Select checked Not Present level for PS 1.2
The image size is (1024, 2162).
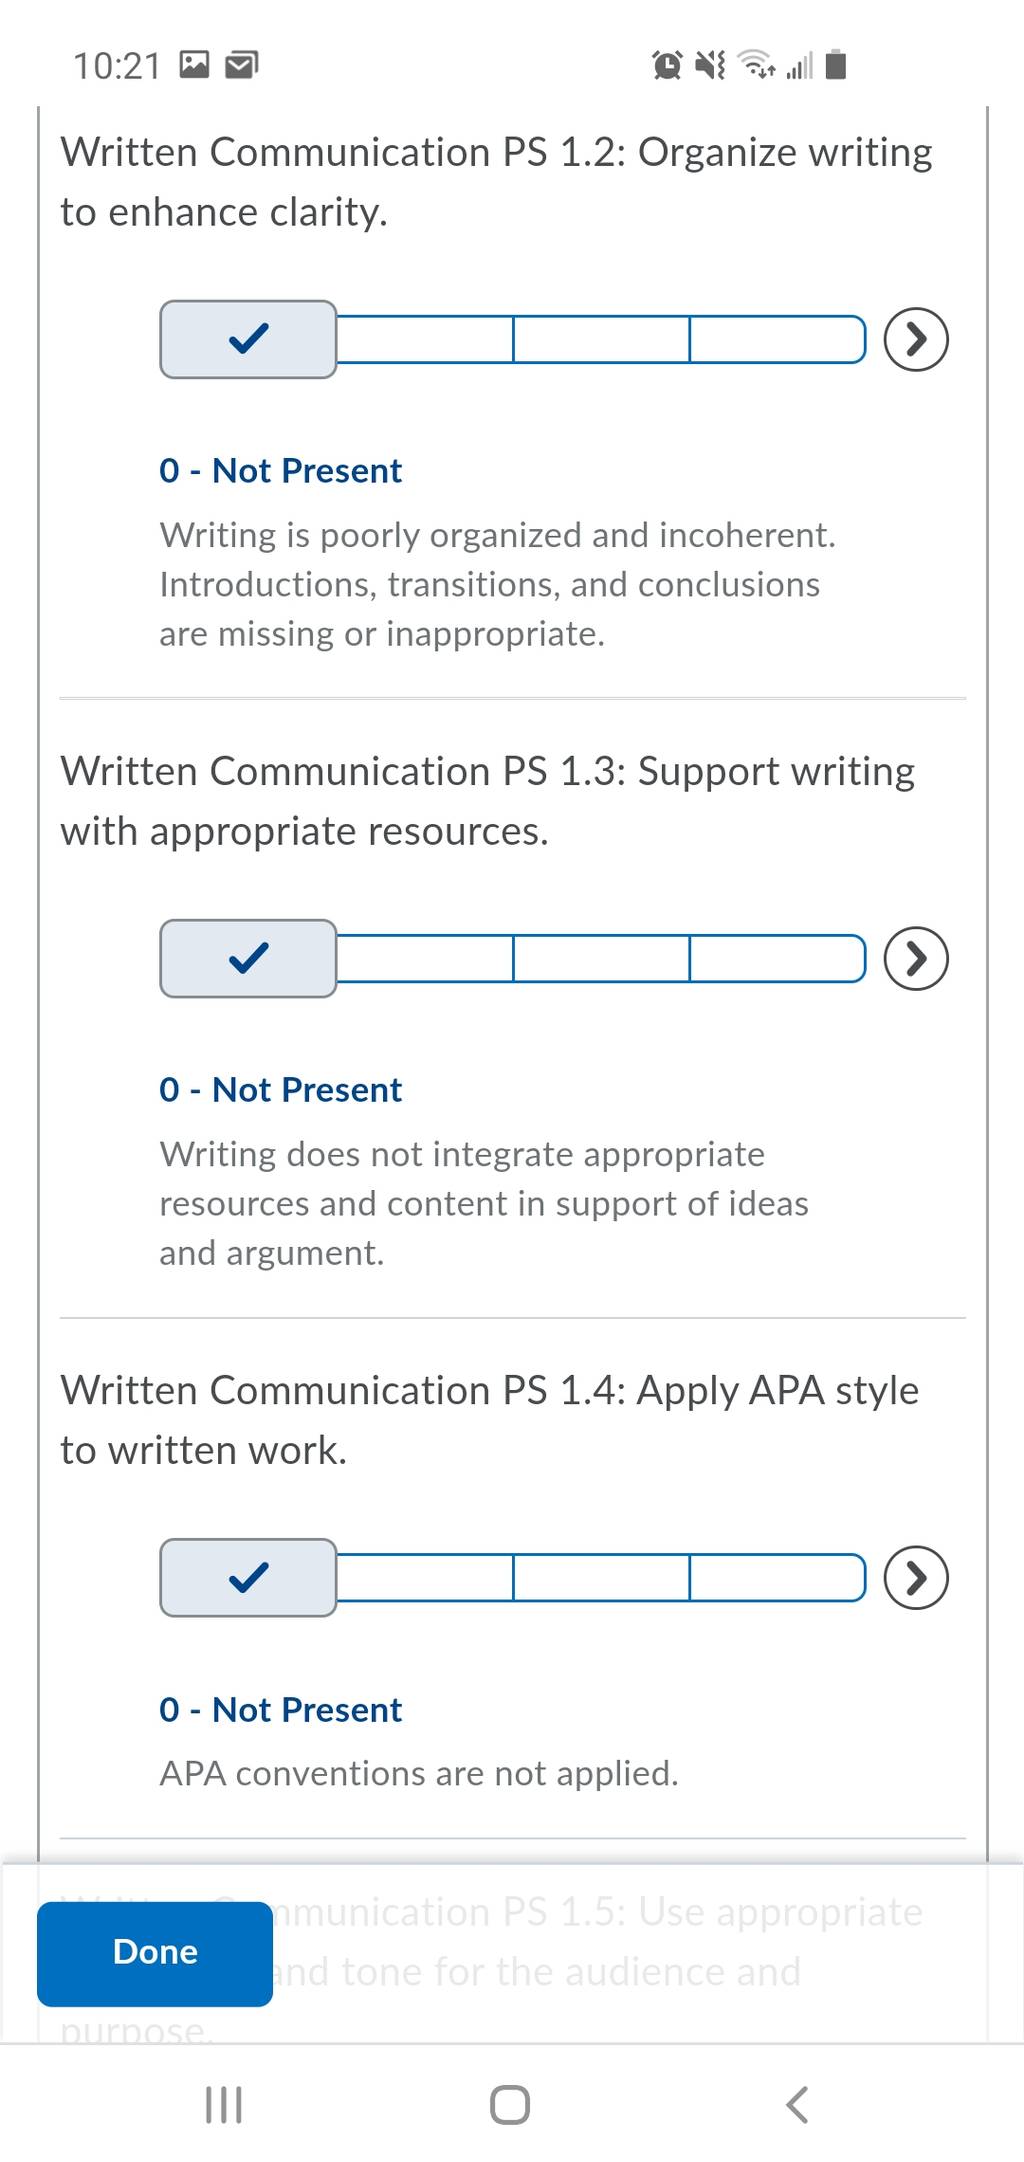pyautogui.click(x=248, y=340)
